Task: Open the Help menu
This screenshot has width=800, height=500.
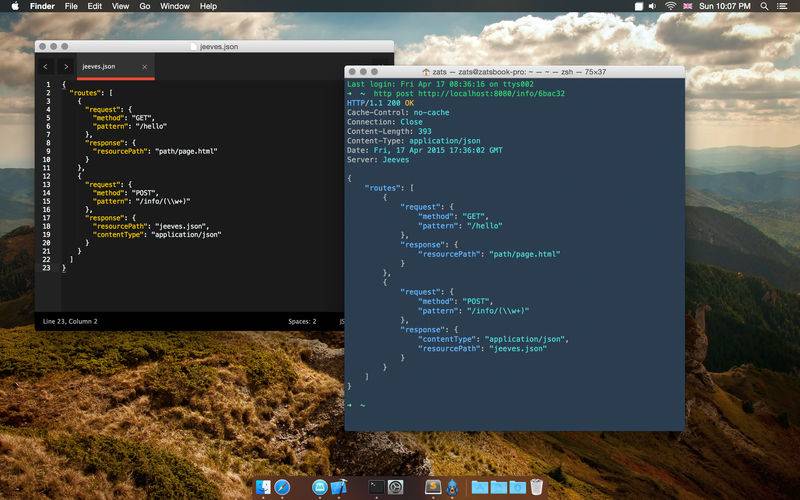Action: coord(208,6)
